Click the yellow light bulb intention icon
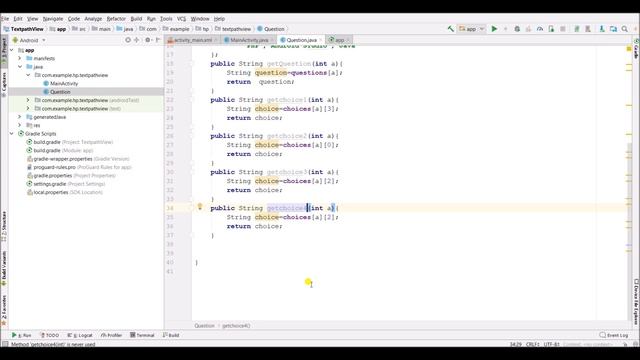The width and height of the screenshot is (640, 360). tap(200, 207)
